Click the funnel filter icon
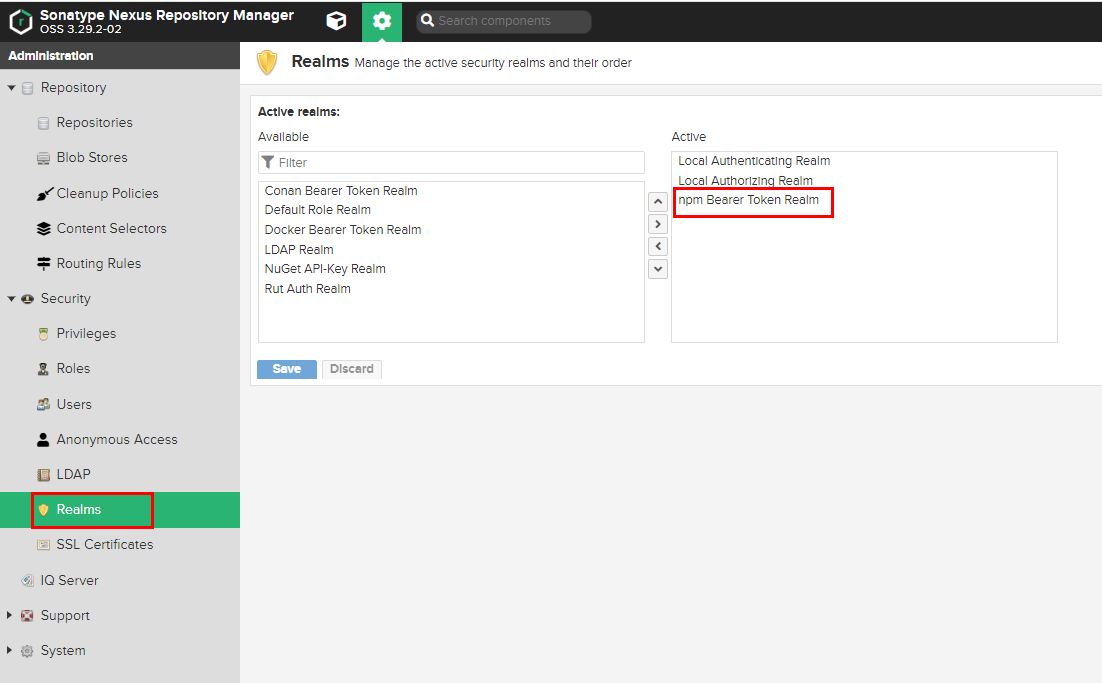 click(268, 162)
